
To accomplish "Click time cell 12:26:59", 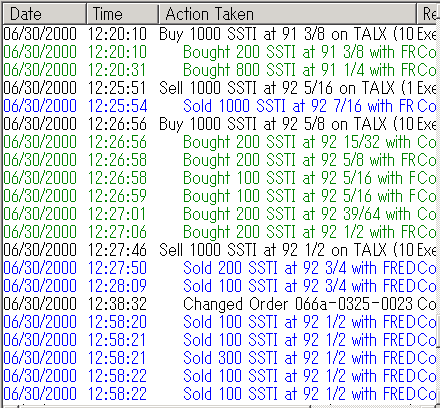I will pos(117,196).
